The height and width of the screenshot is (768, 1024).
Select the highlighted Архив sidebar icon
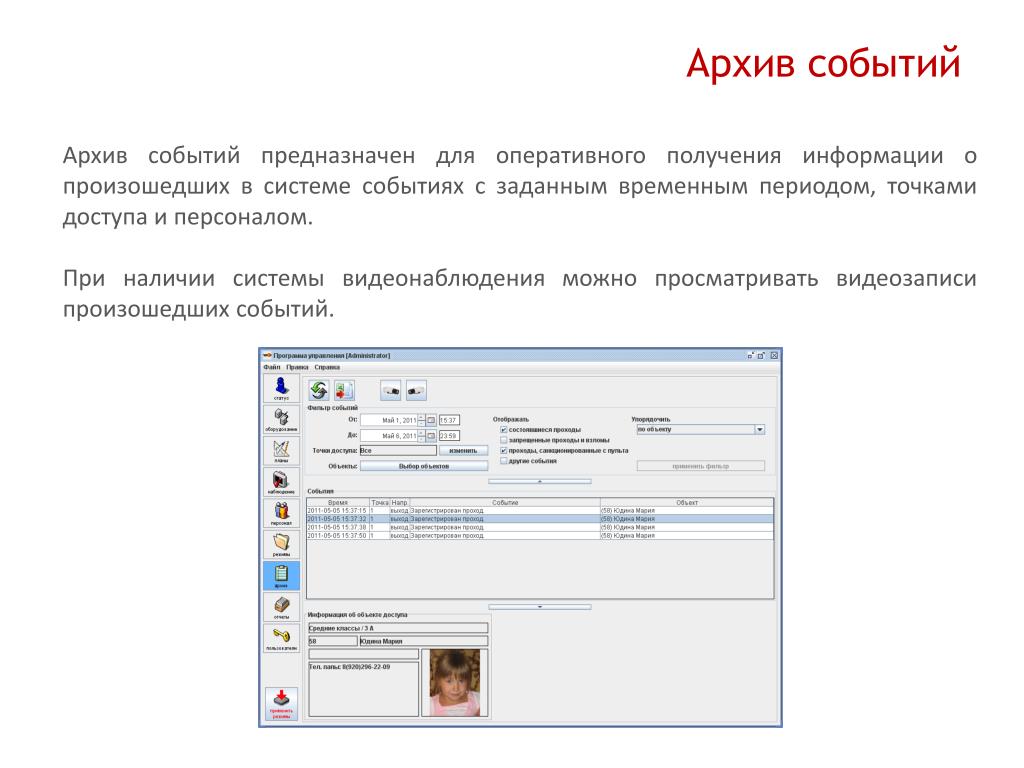pos(281,577)
